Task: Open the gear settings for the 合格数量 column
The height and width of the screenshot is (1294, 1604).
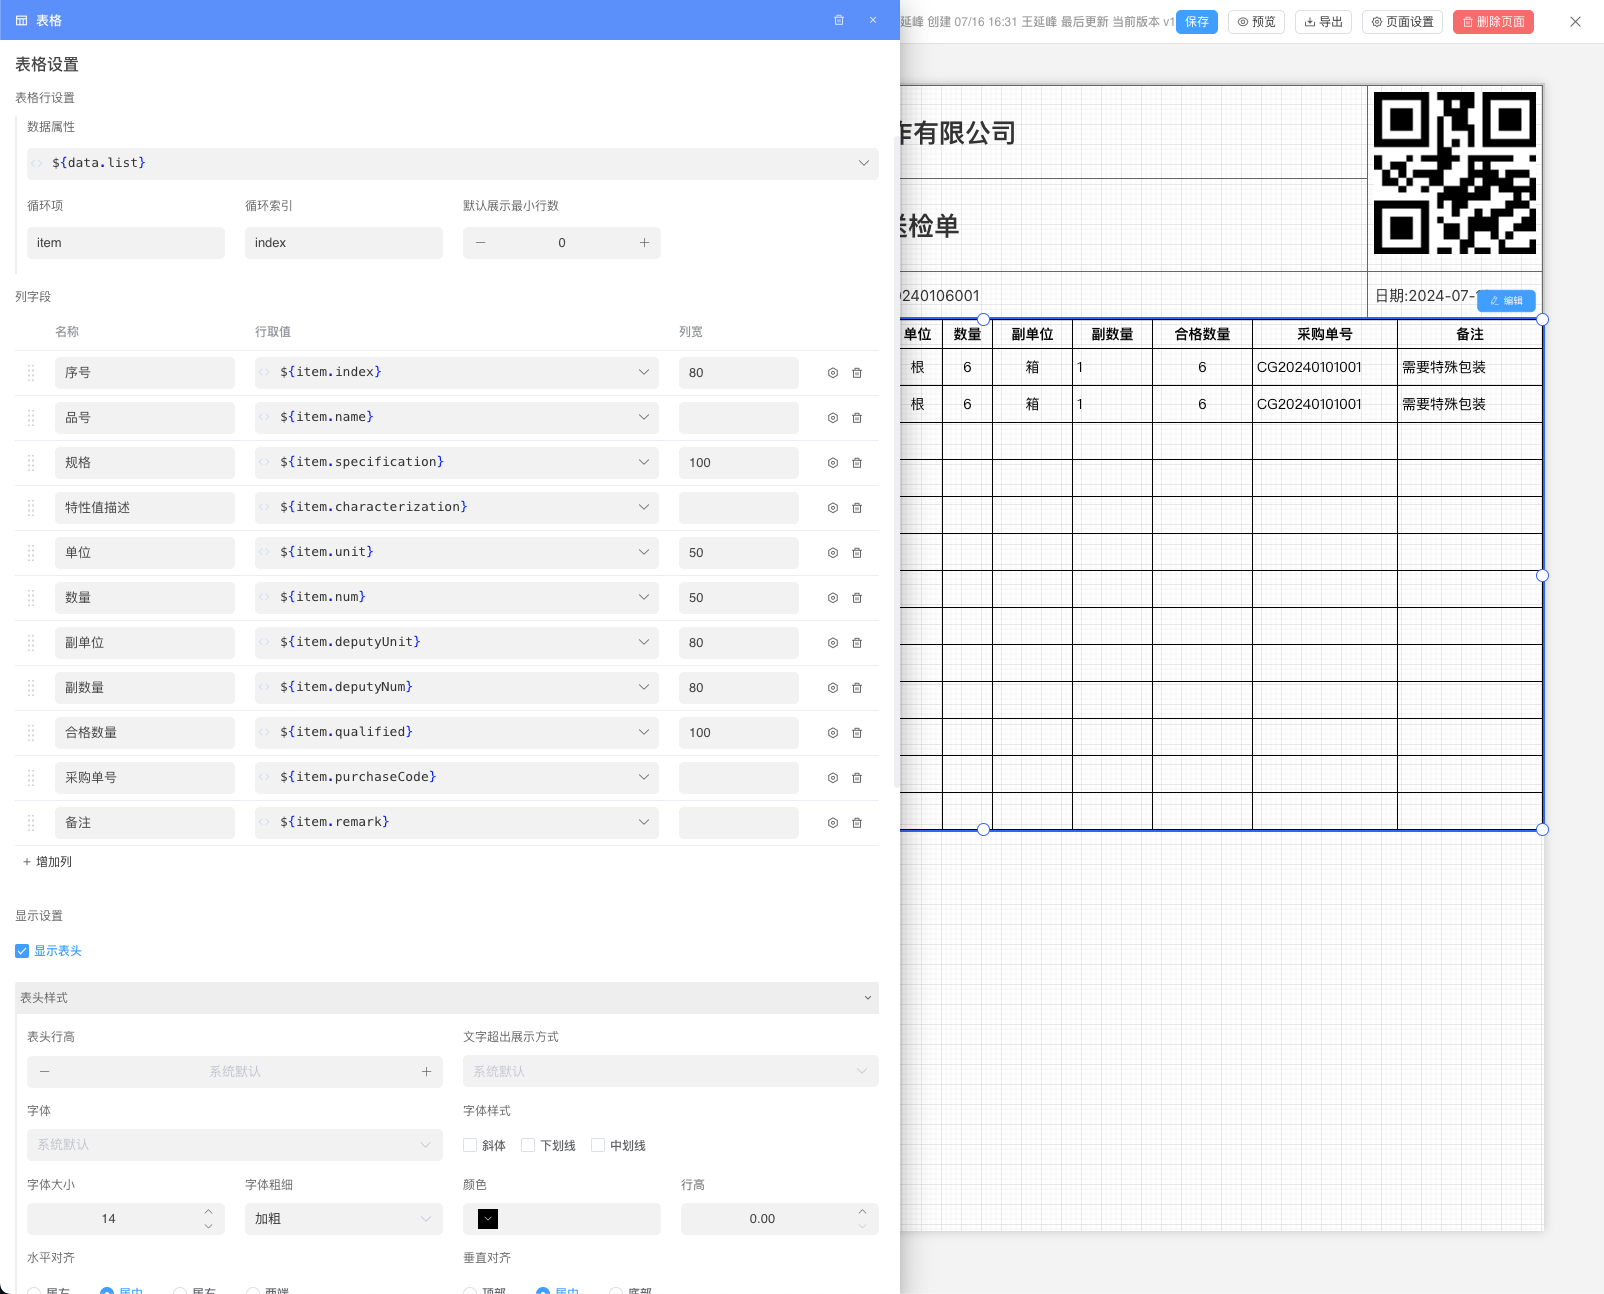Action: point(832,732)
